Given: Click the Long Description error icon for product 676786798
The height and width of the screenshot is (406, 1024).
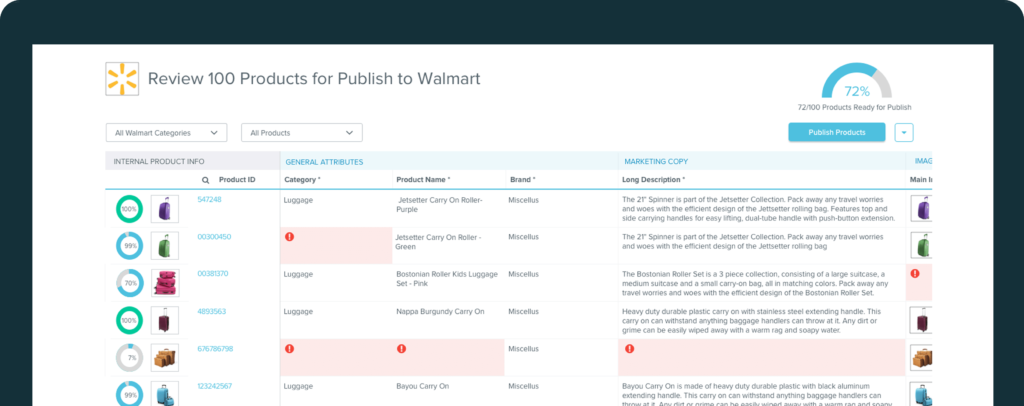Looking at the screenshot, I should [629, 349].
